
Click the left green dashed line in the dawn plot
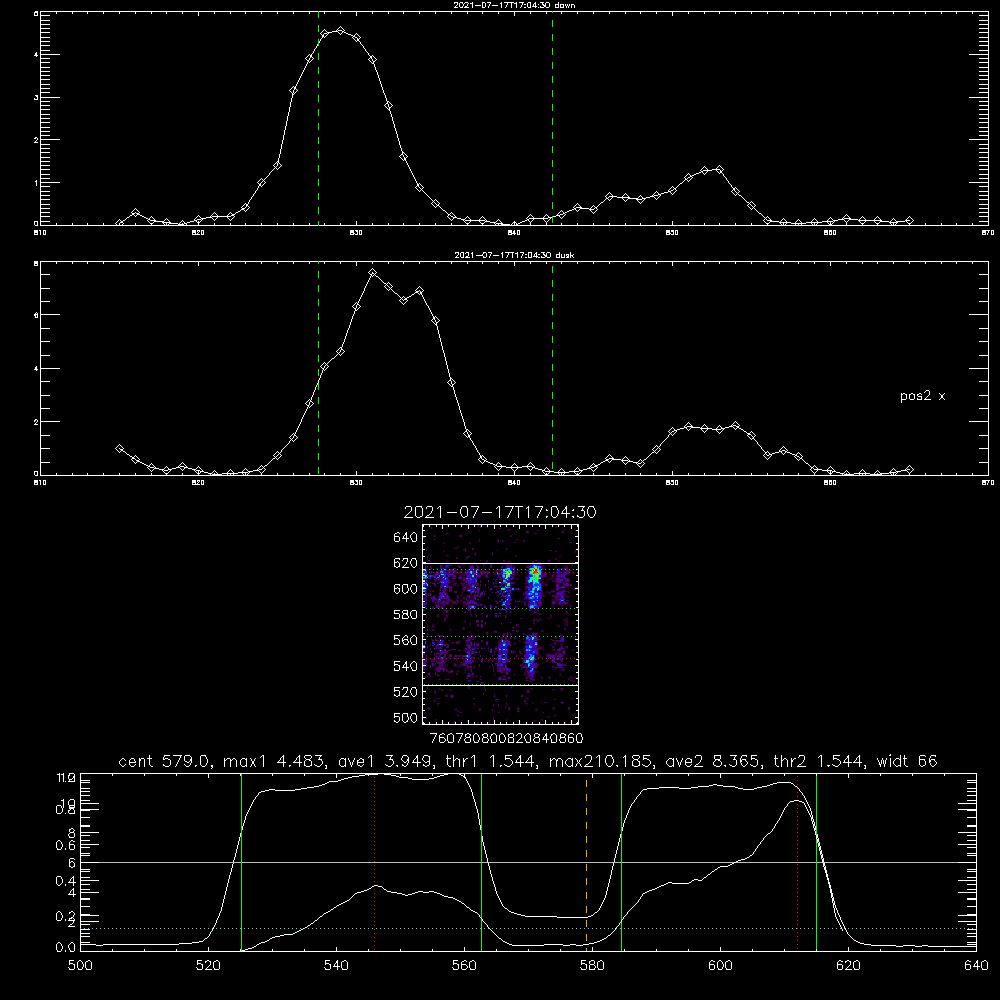point(318,118)
